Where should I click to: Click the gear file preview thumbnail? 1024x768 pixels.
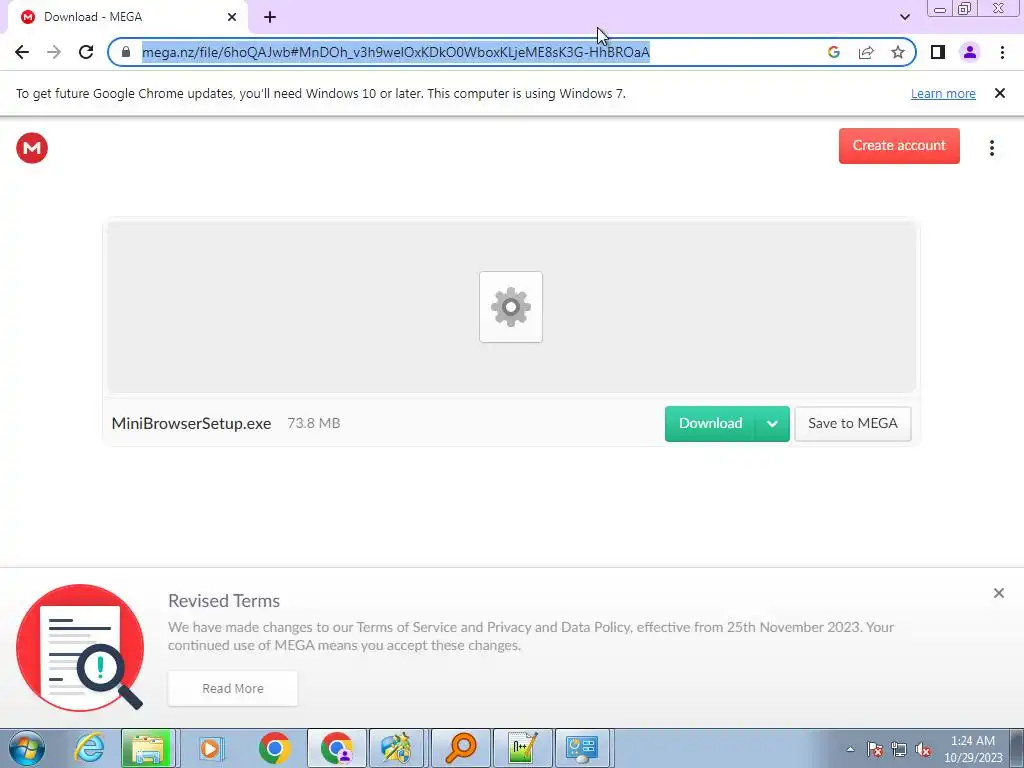pos(511,307)
